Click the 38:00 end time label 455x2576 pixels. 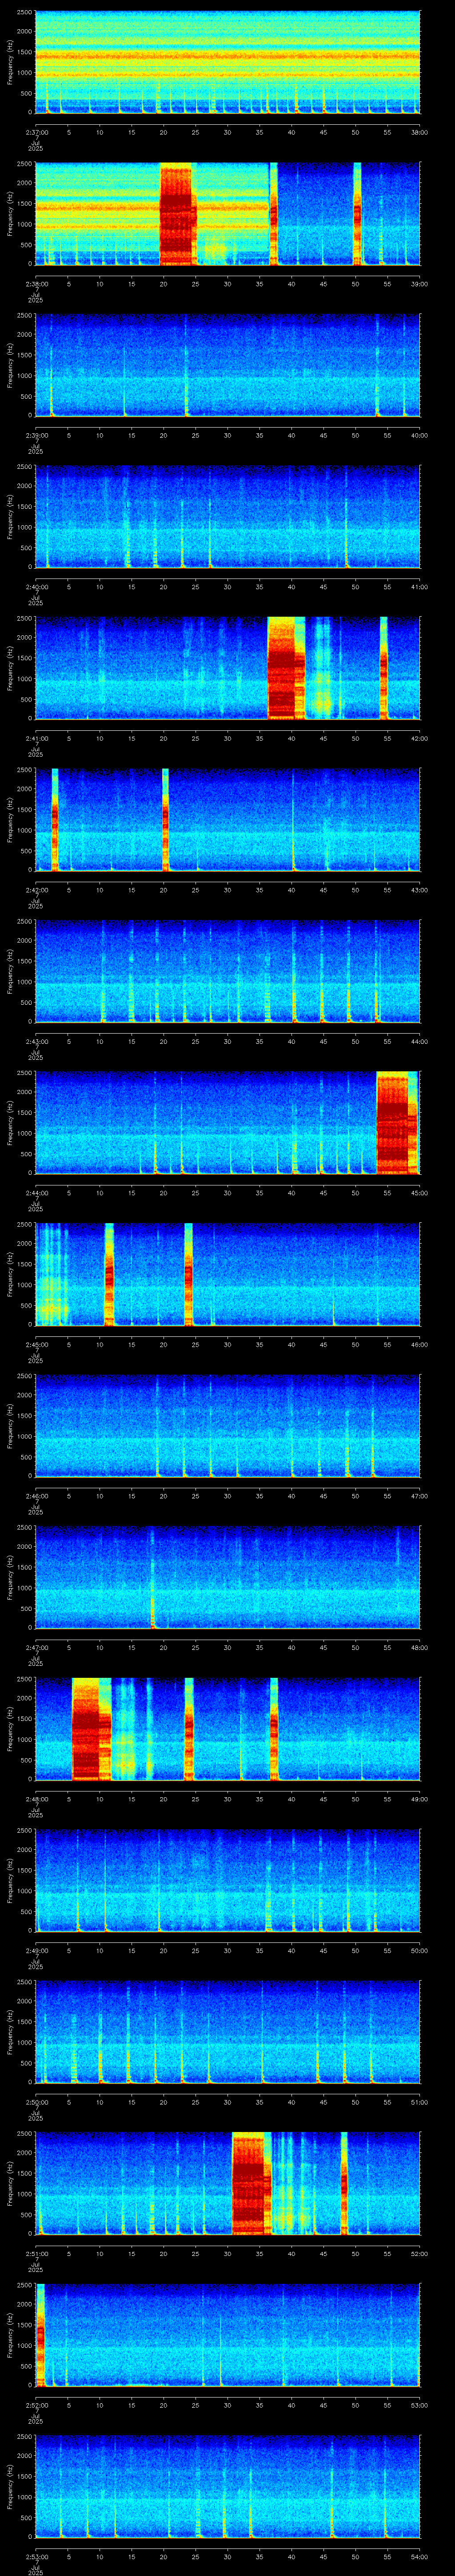pyautogui.click(x=419, y=132)
